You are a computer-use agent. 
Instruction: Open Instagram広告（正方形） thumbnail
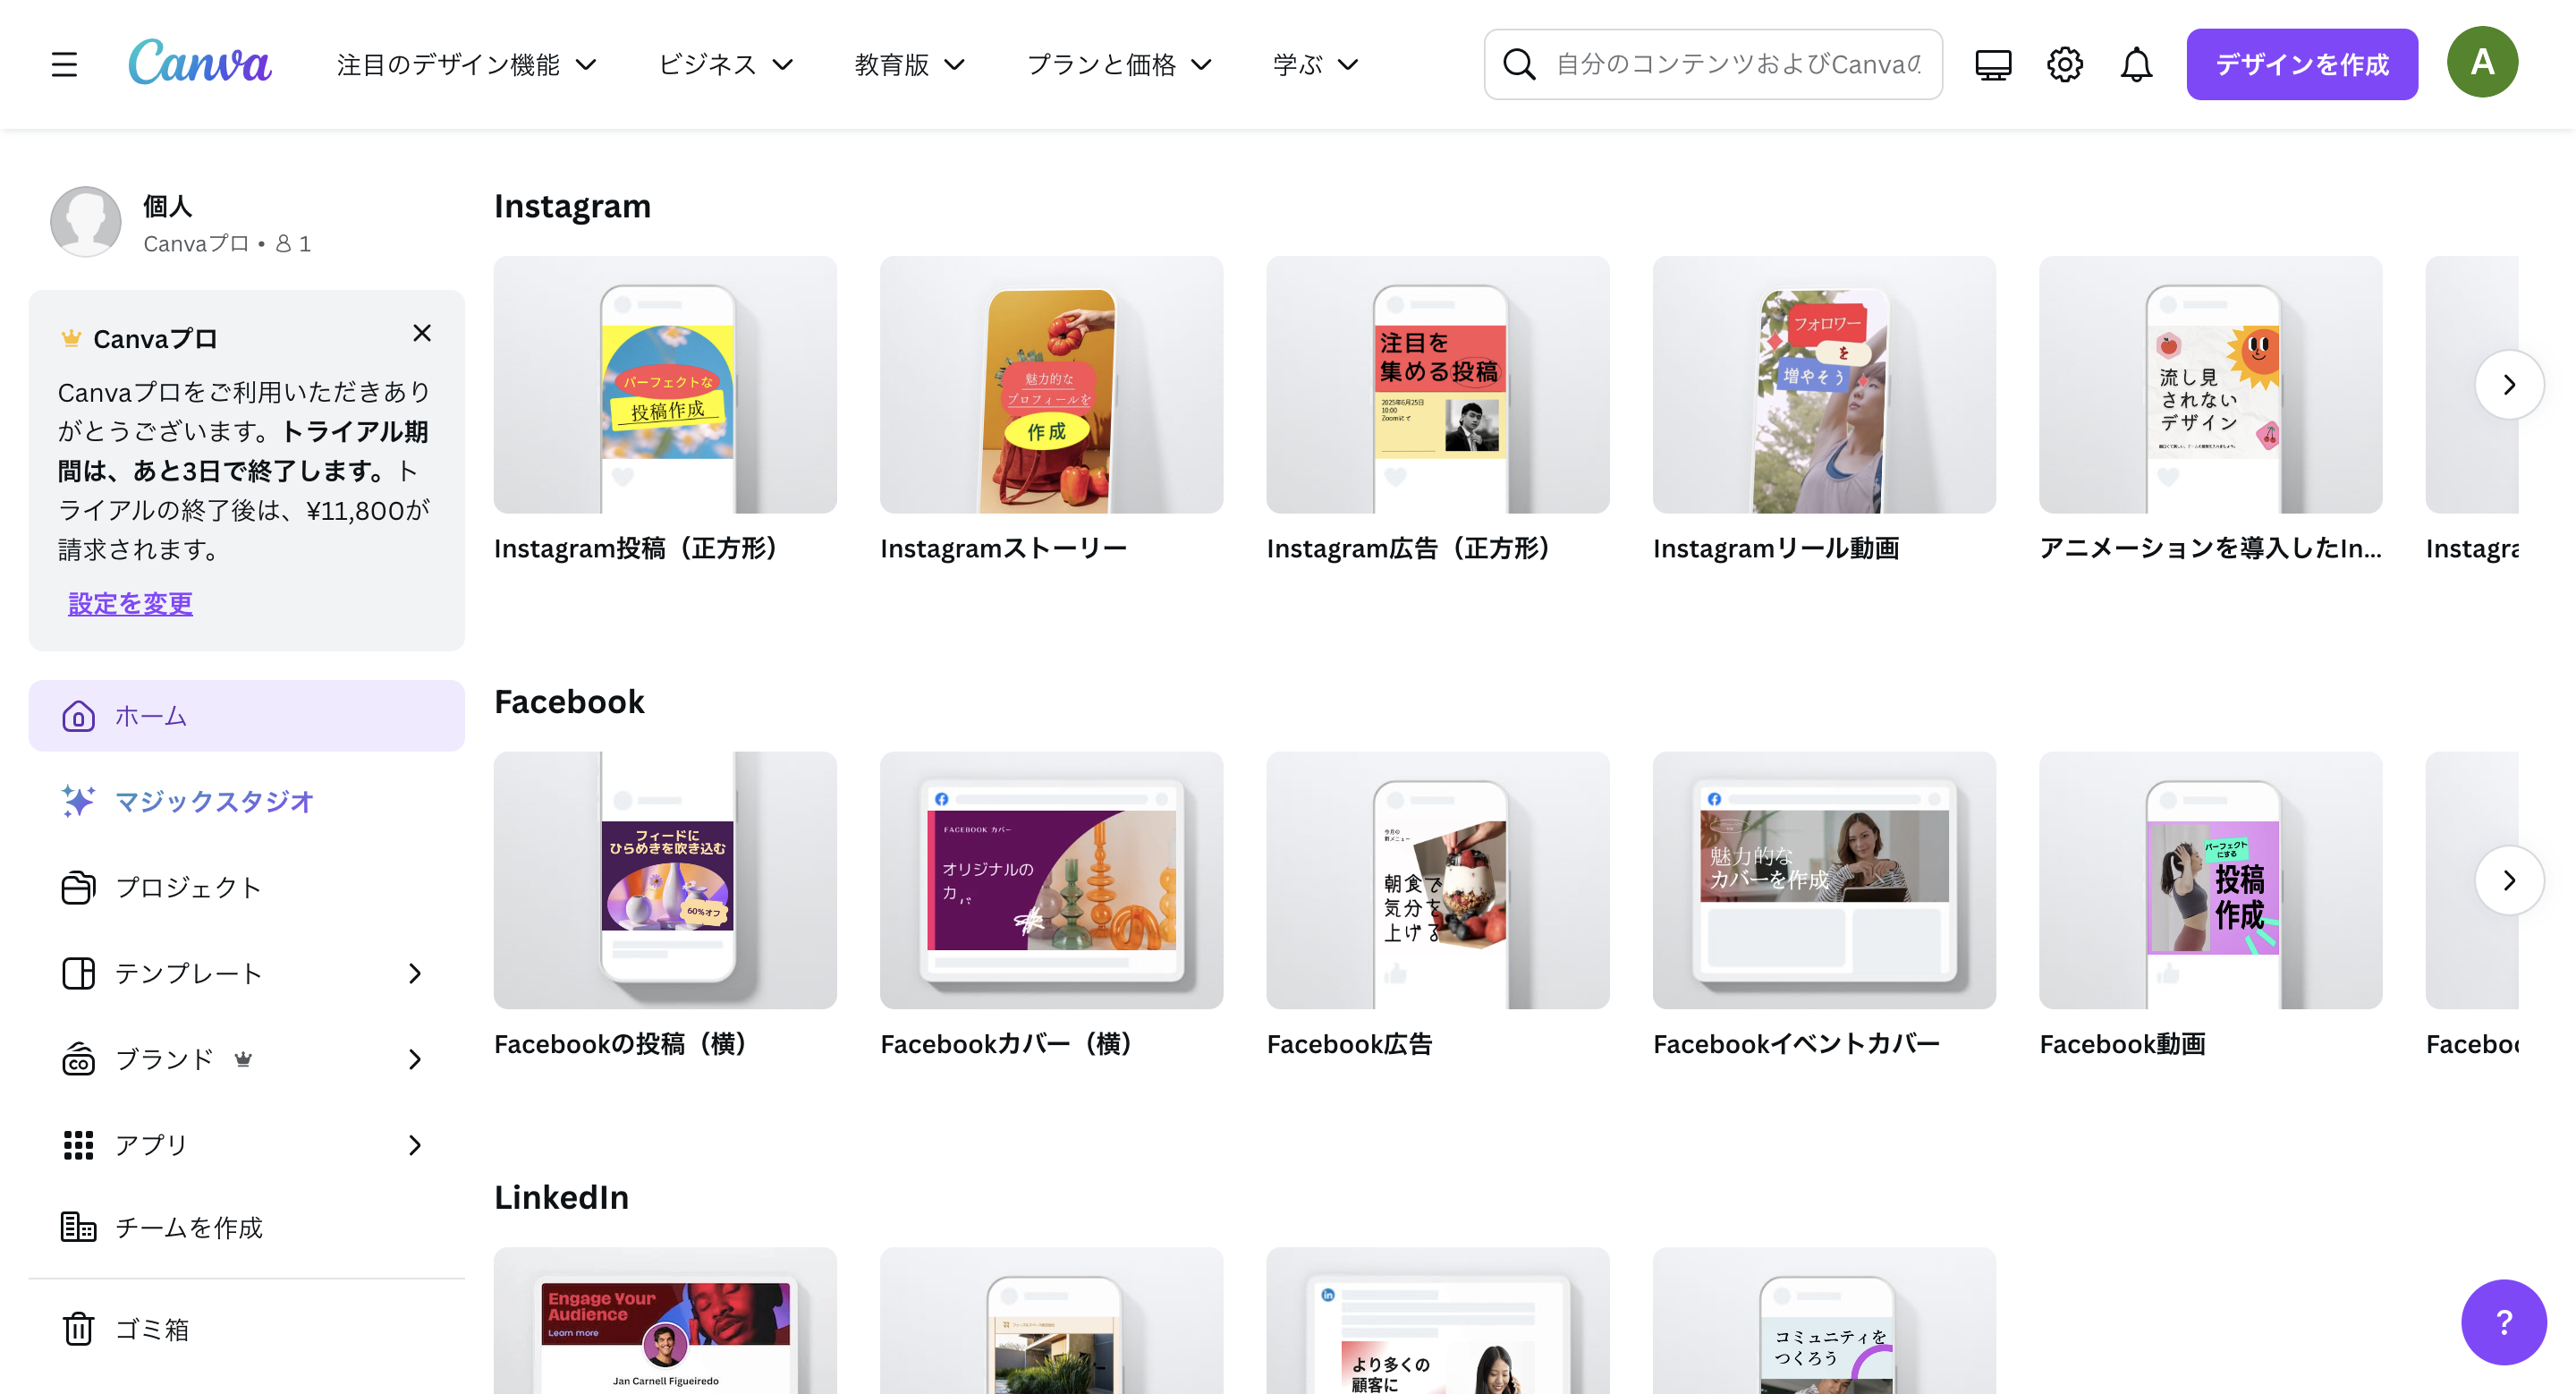pos(1437,385)
